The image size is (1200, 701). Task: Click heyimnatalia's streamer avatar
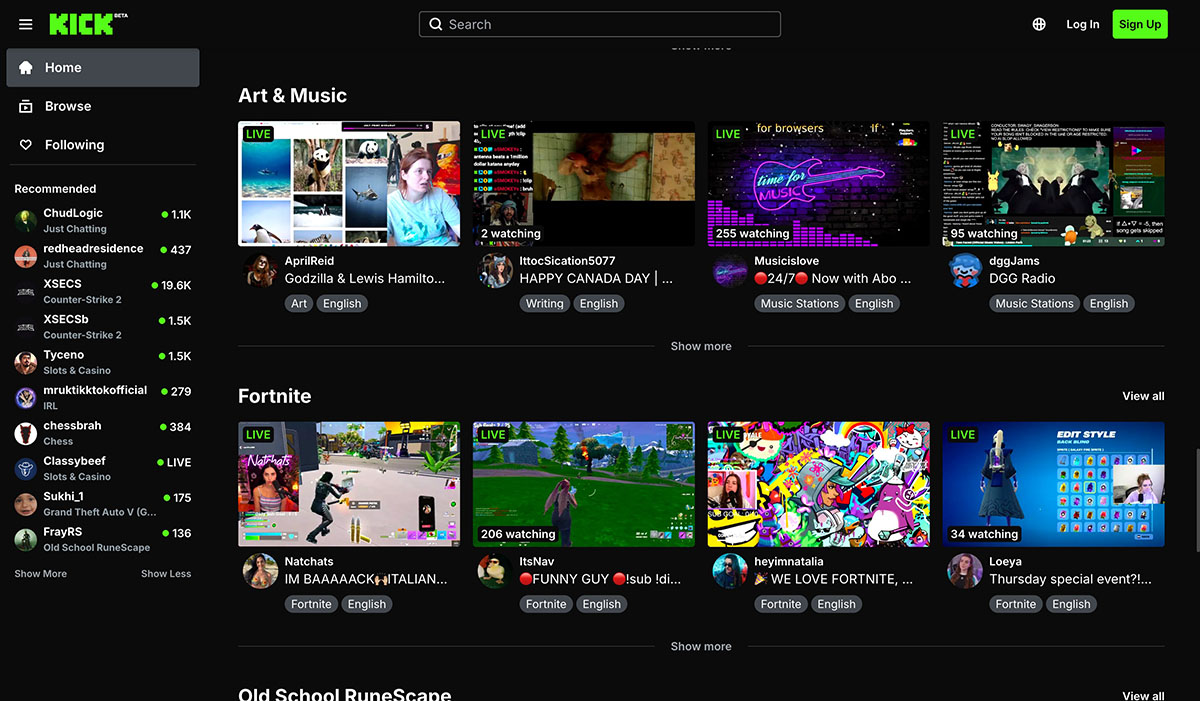pyautogui.click(x=730, y=571)
